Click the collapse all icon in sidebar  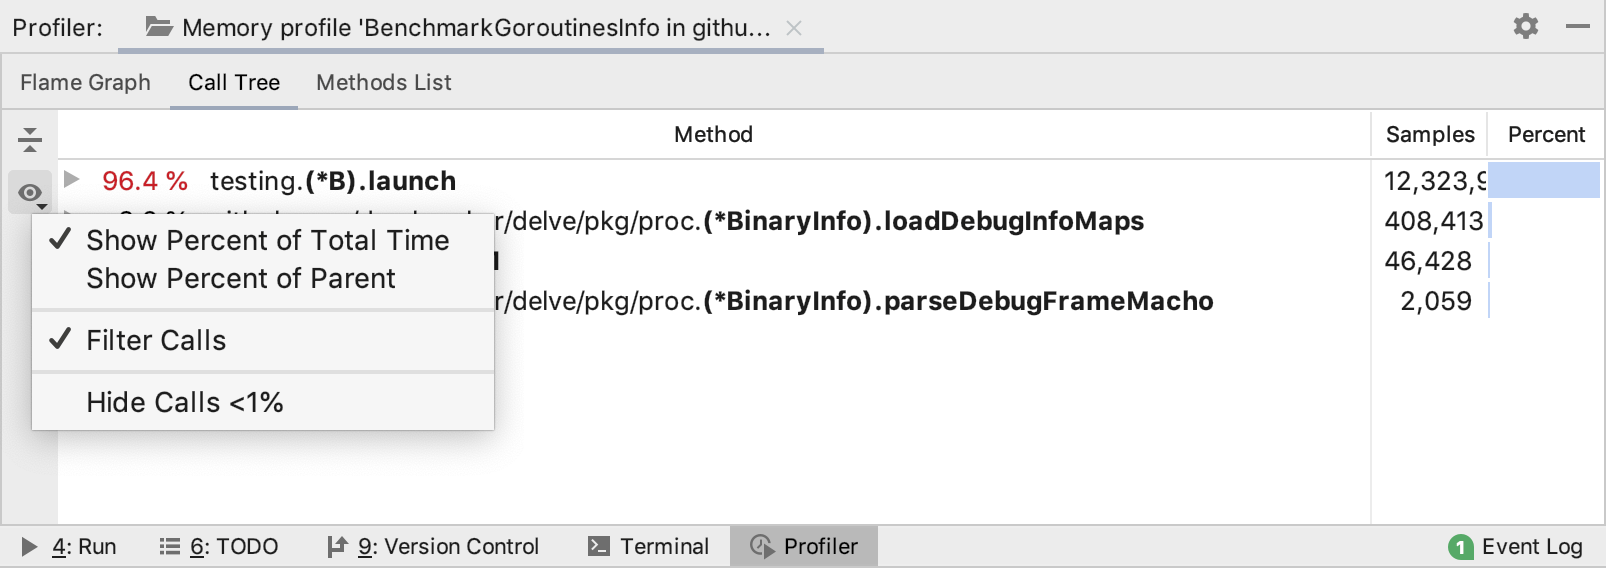(30, 139)
